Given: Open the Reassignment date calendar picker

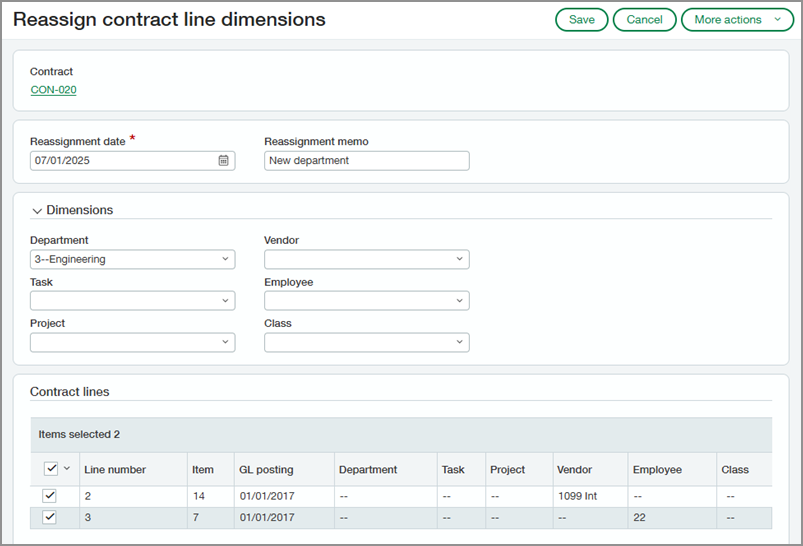Looking at the screenshot, I should [x=224, y=160].
